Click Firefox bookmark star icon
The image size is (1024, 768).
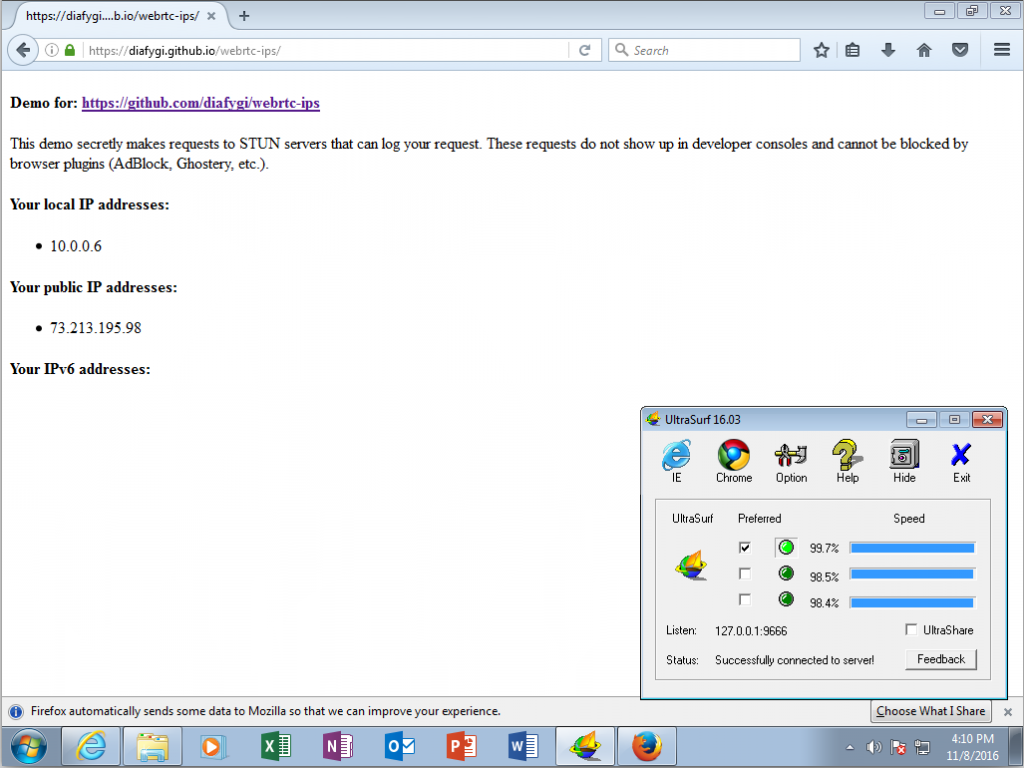[821, 50]
